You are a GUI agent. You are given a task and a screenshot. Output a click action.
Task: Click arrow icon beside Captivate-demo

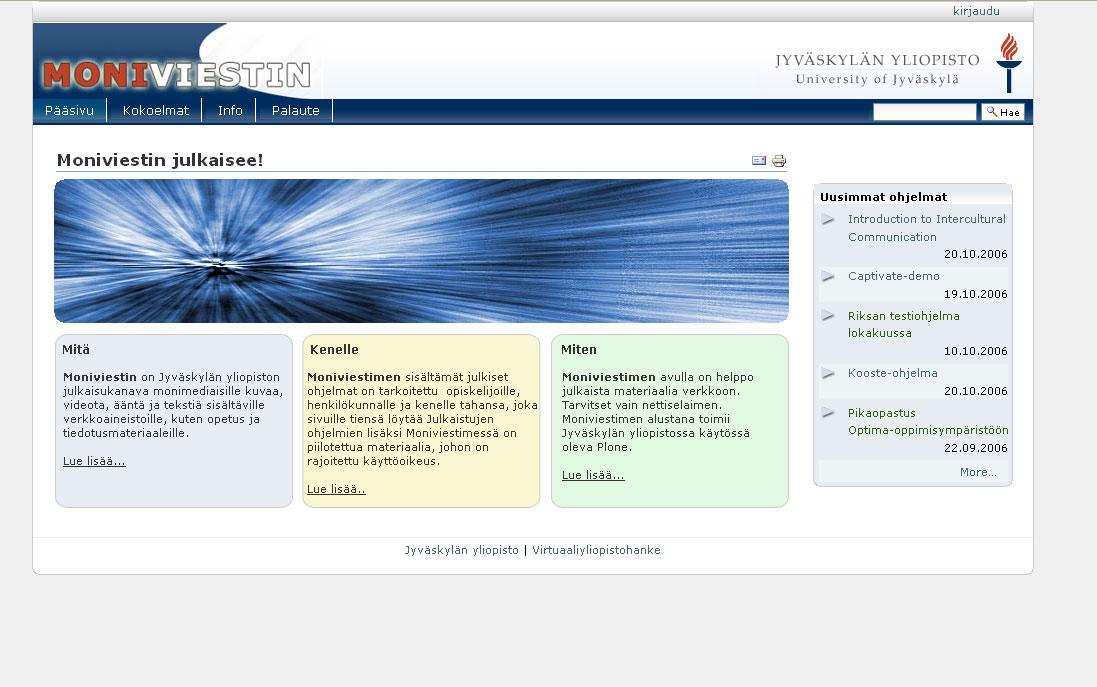(828, 277)
